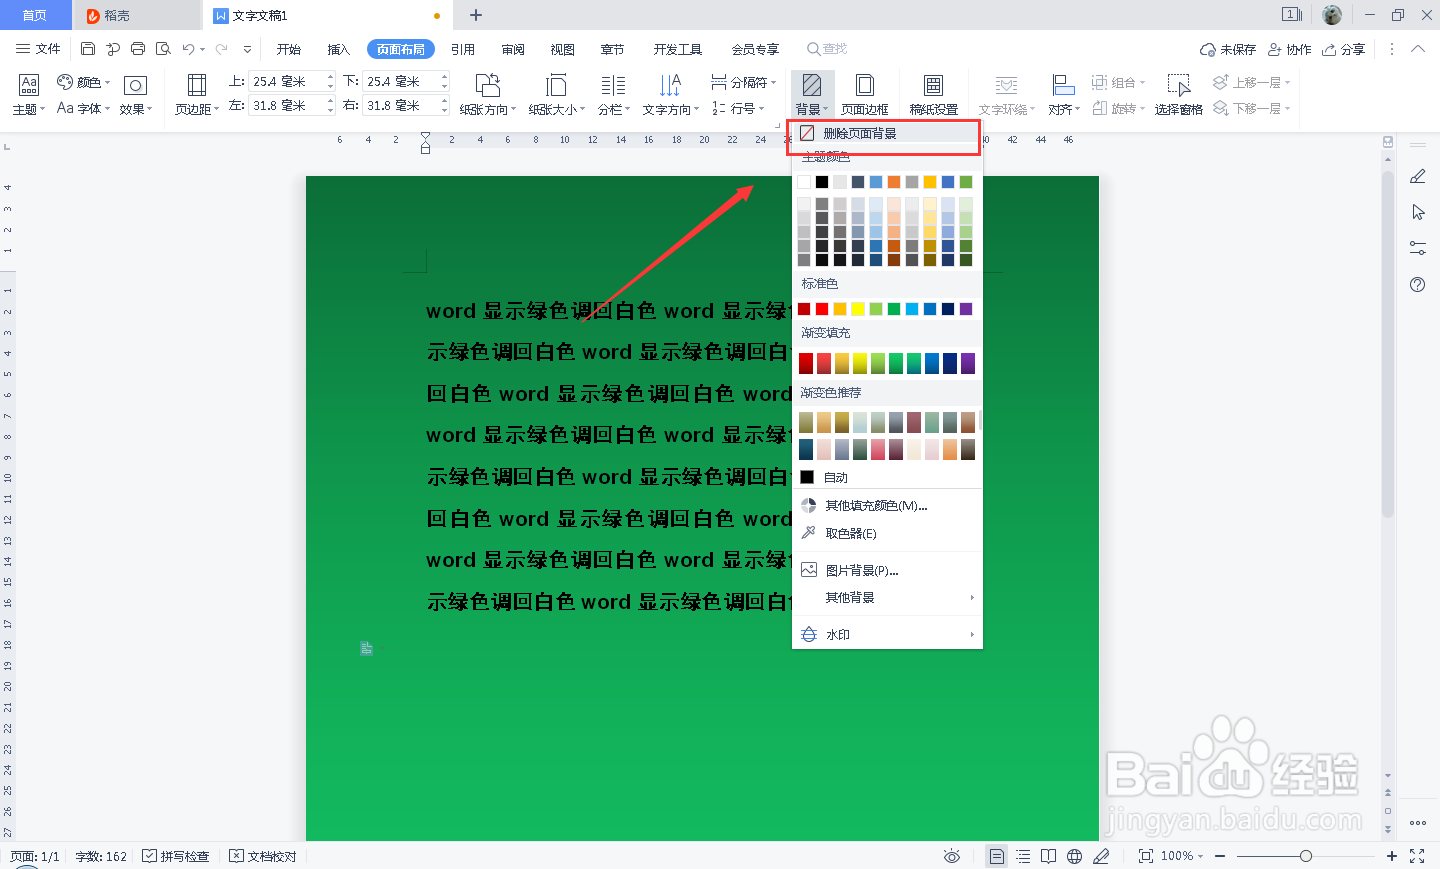The image size is (1440, 869).
Task: Enter full screen from status bar
Action: pyautogui.click(x=1417, y=856)
